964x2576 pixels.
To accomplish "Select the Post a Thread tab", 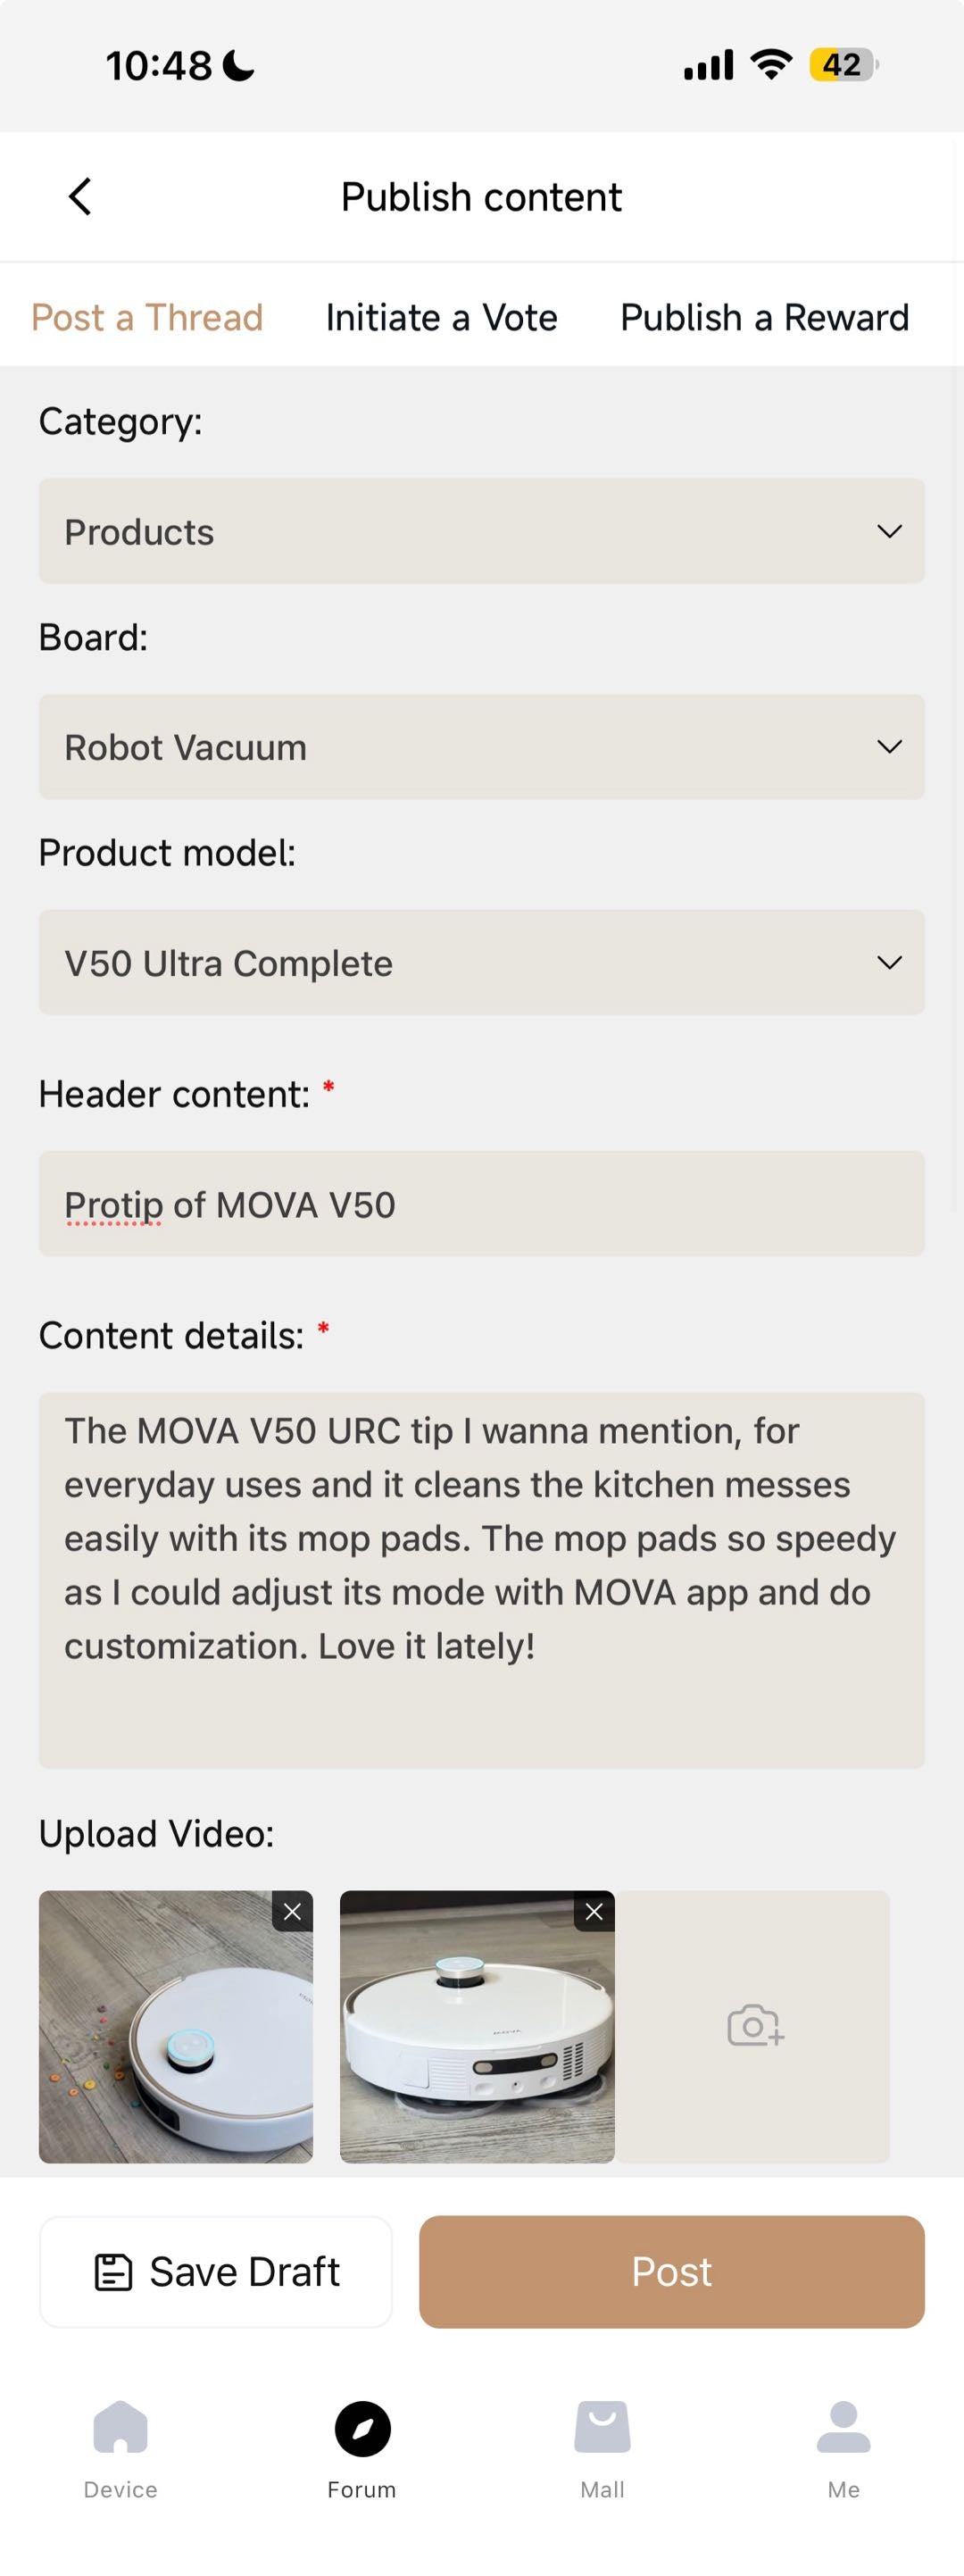I will (147, 318).
